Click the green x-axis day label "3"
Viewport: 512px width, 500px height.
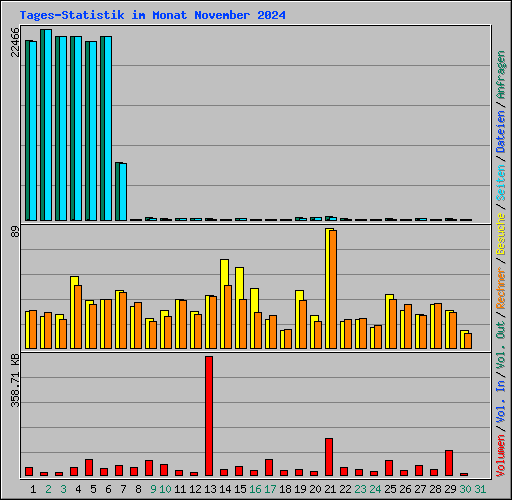tap(63, 489)
